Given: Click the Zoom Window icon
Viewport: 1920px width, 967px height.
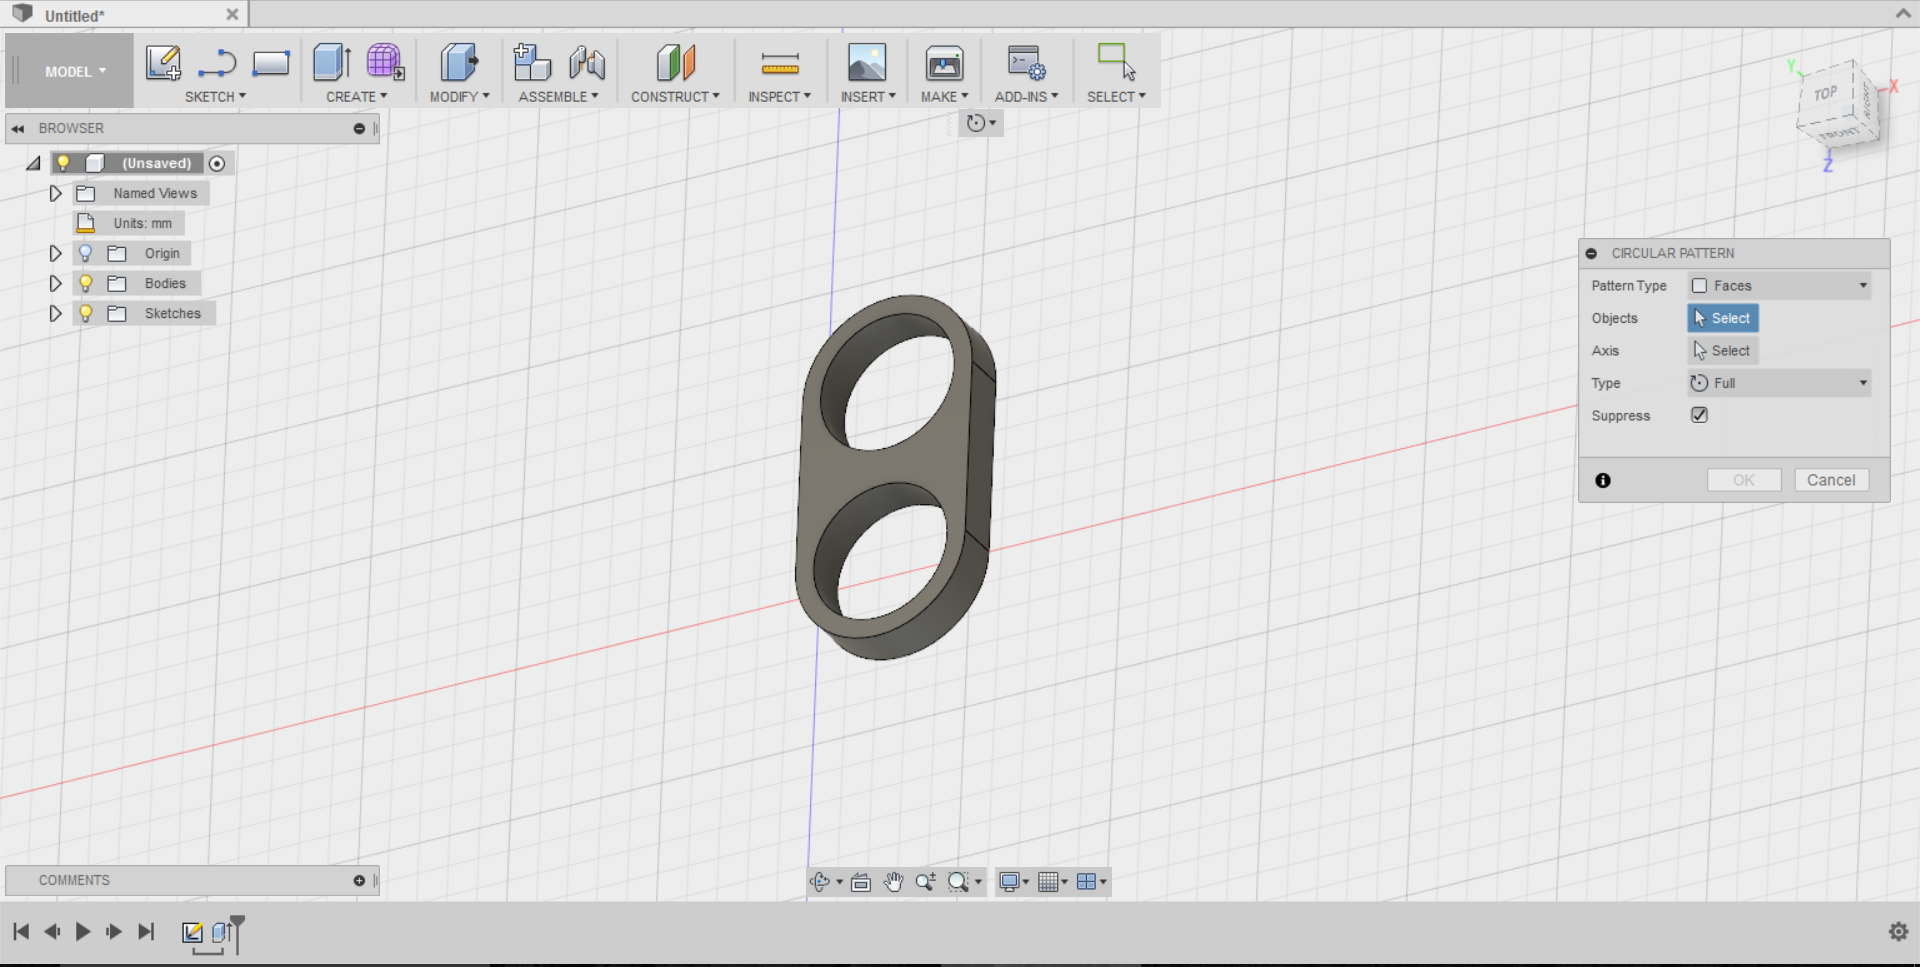Looking at the screenshot, I should coord(958,882).
